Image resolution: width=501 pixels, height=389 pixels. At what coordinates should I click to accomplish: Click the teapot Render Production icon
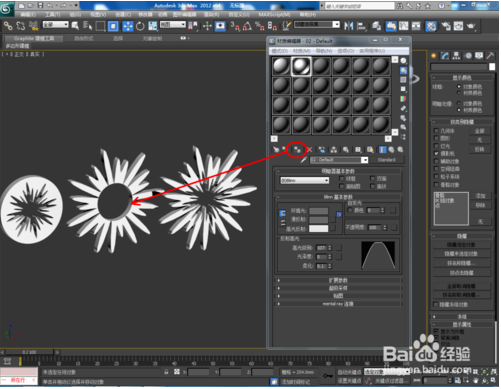pos(471,26)
